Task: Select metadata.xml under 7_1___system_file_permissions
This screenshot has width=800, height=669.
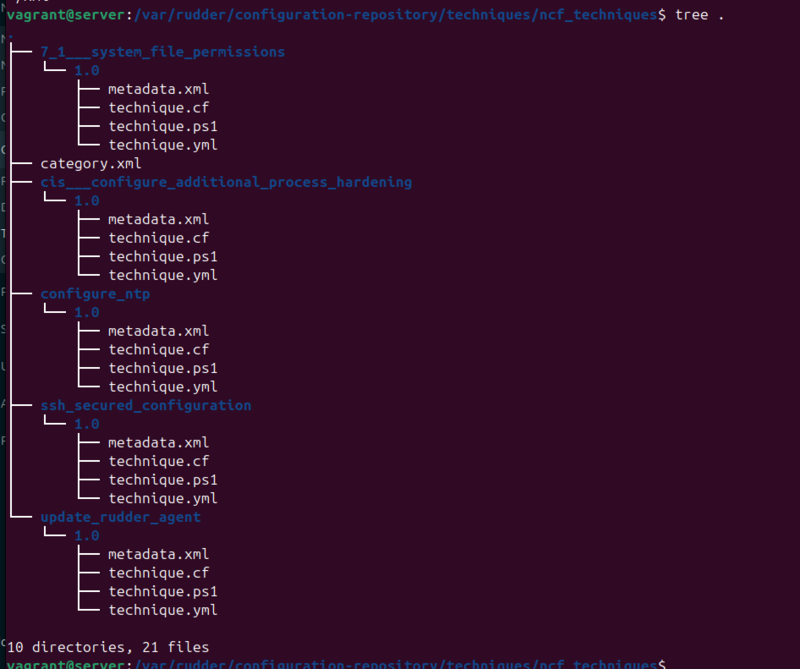Action: pyautogui.click(x=158, y=89)
